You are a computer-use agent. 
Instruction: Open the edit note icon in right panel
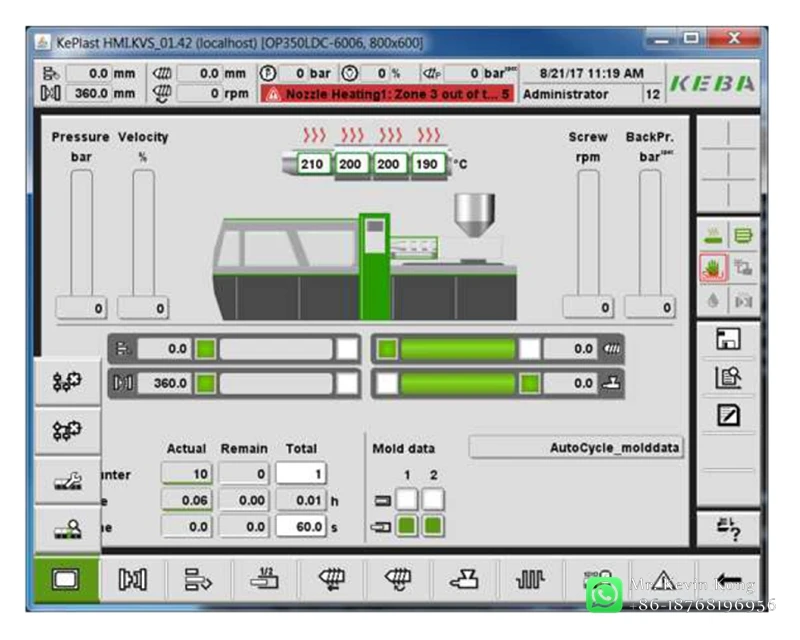tap(727, 414)
